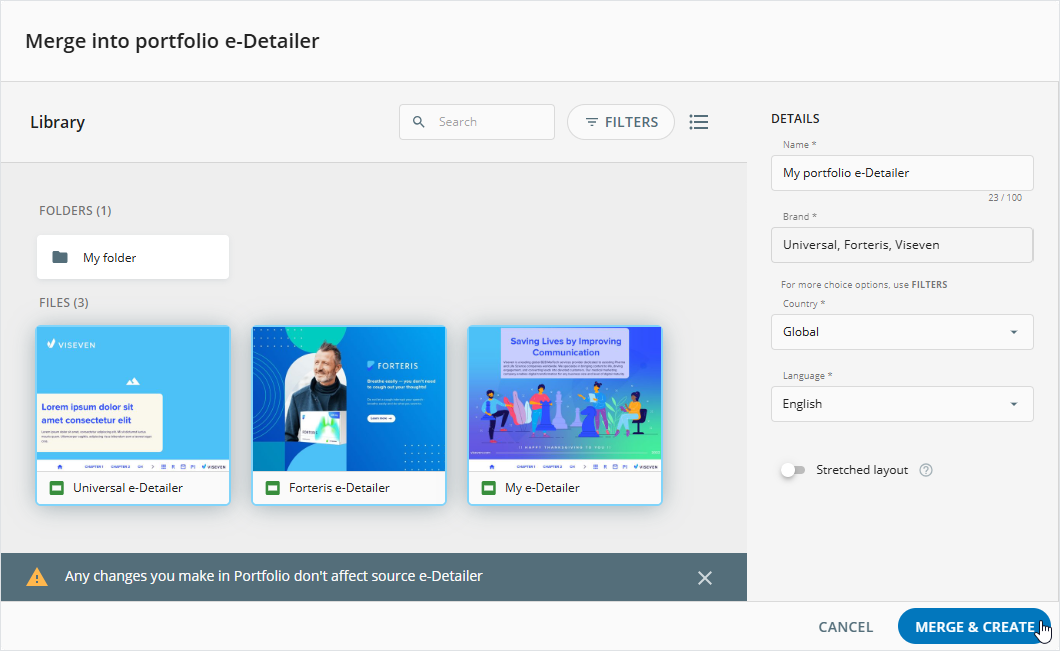Click the yellow warning triangle icon
The height and width of the screenshot is (651, 1060).
click(x=37, y=577)
